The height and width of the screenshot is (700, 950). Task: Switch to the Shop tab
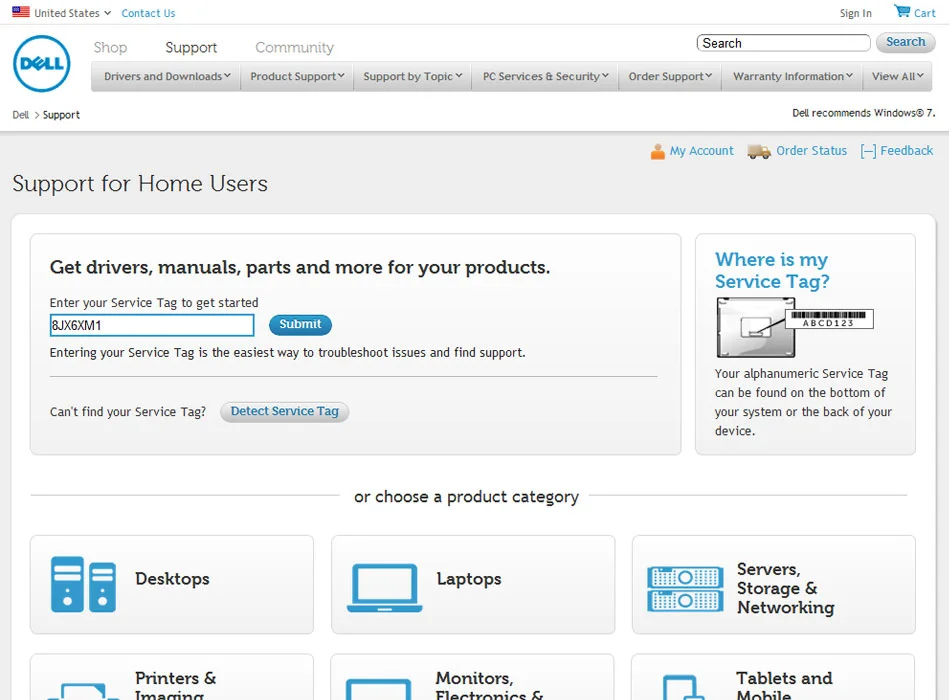(x=110, y=47)
